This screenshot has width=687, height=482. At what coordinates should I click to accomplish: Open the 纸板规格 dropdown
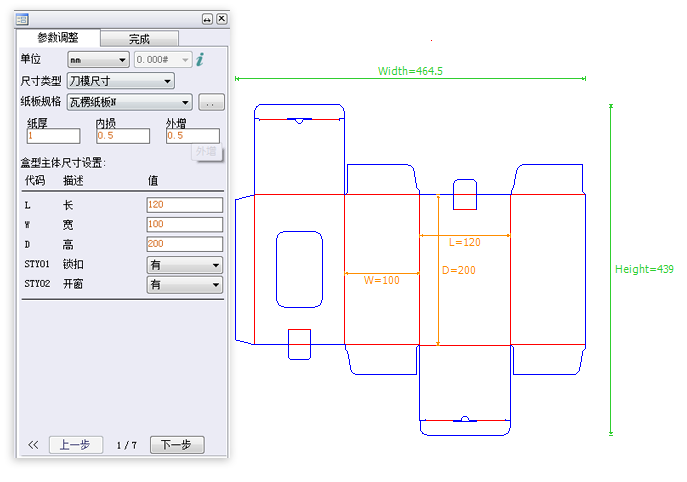click(130, 102)
